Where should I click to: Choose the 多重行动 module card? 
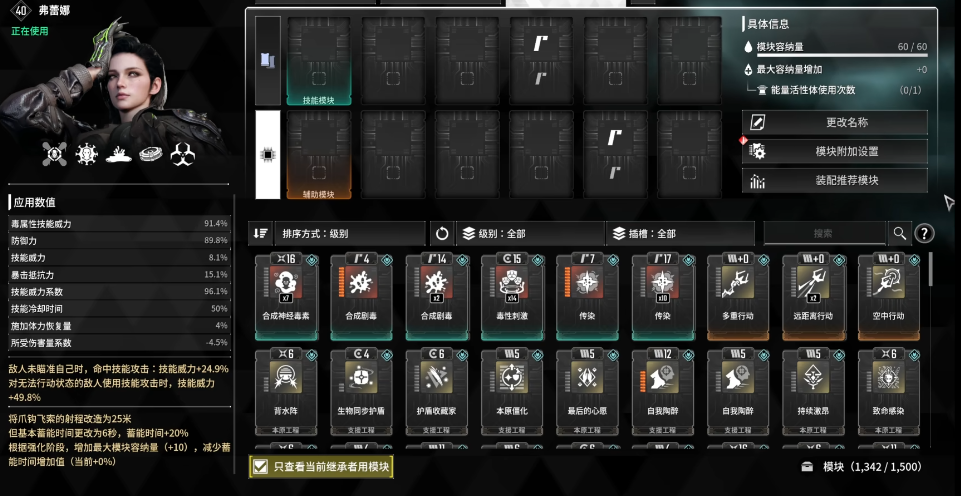pyautogui.click(x=739, y=297)
